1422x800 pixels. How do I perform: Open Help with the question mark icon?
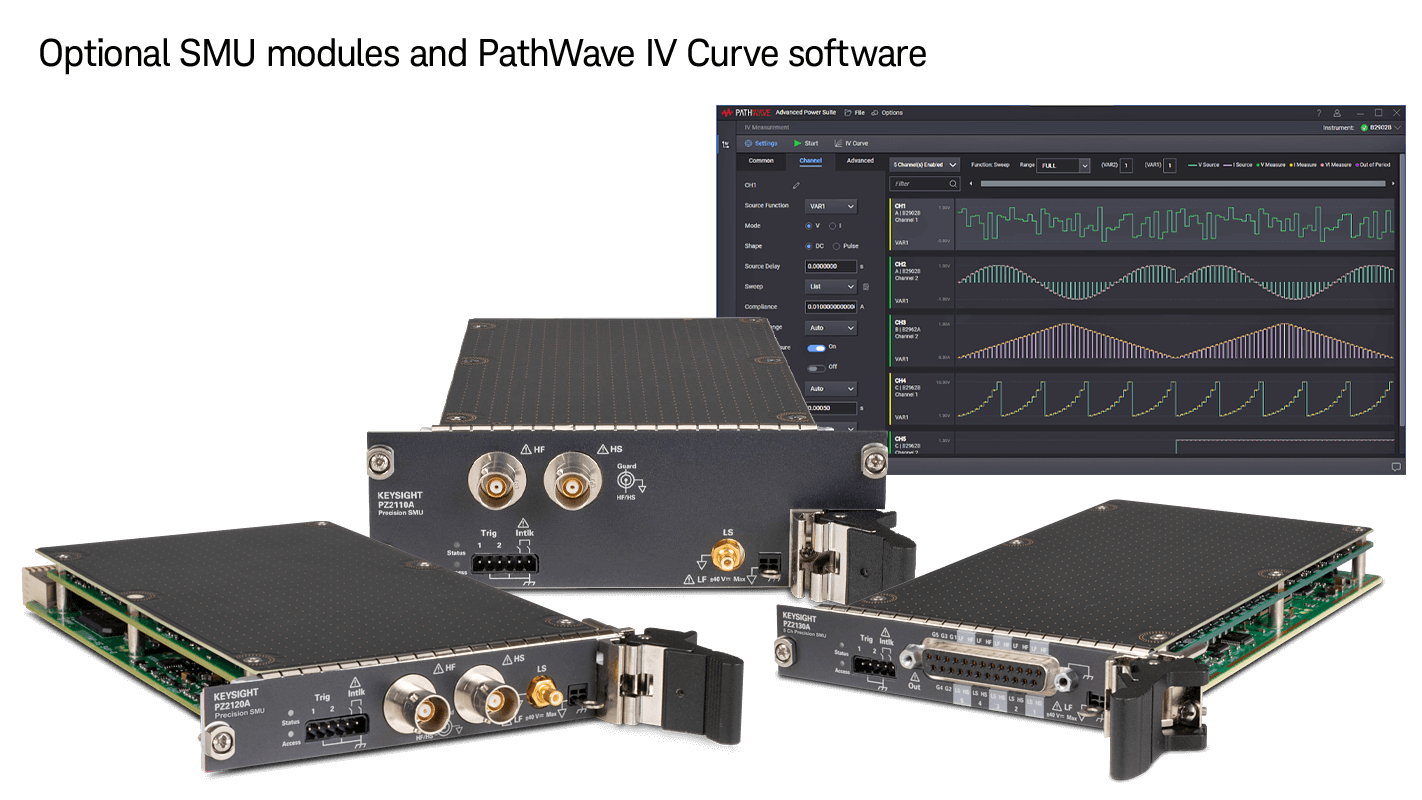tap(1318, 113)
